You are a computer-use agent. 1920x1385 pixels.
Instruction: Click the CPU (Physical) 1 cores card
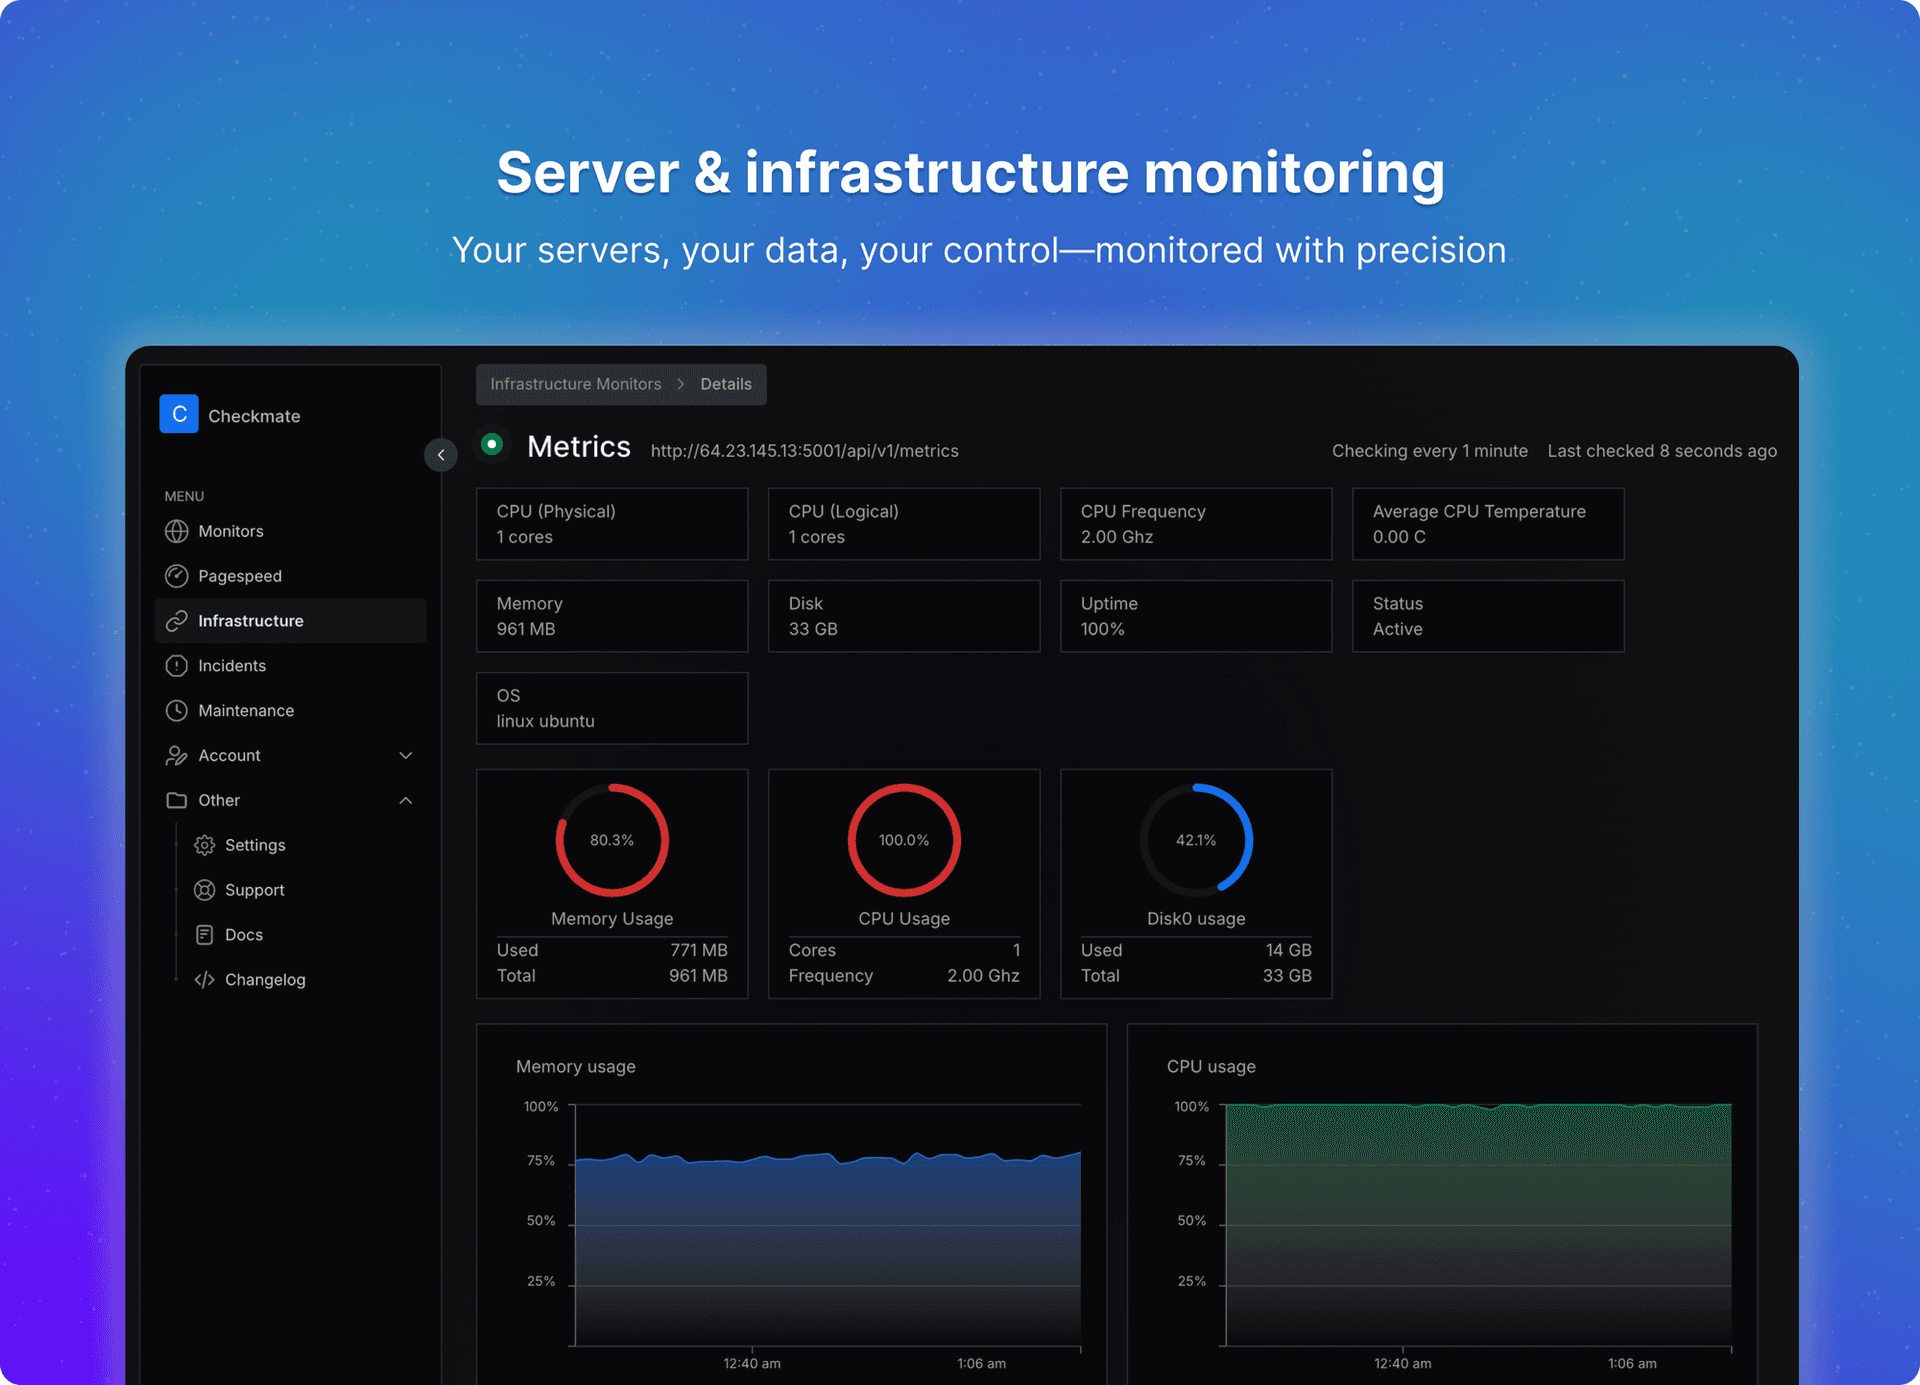point(612,524)
